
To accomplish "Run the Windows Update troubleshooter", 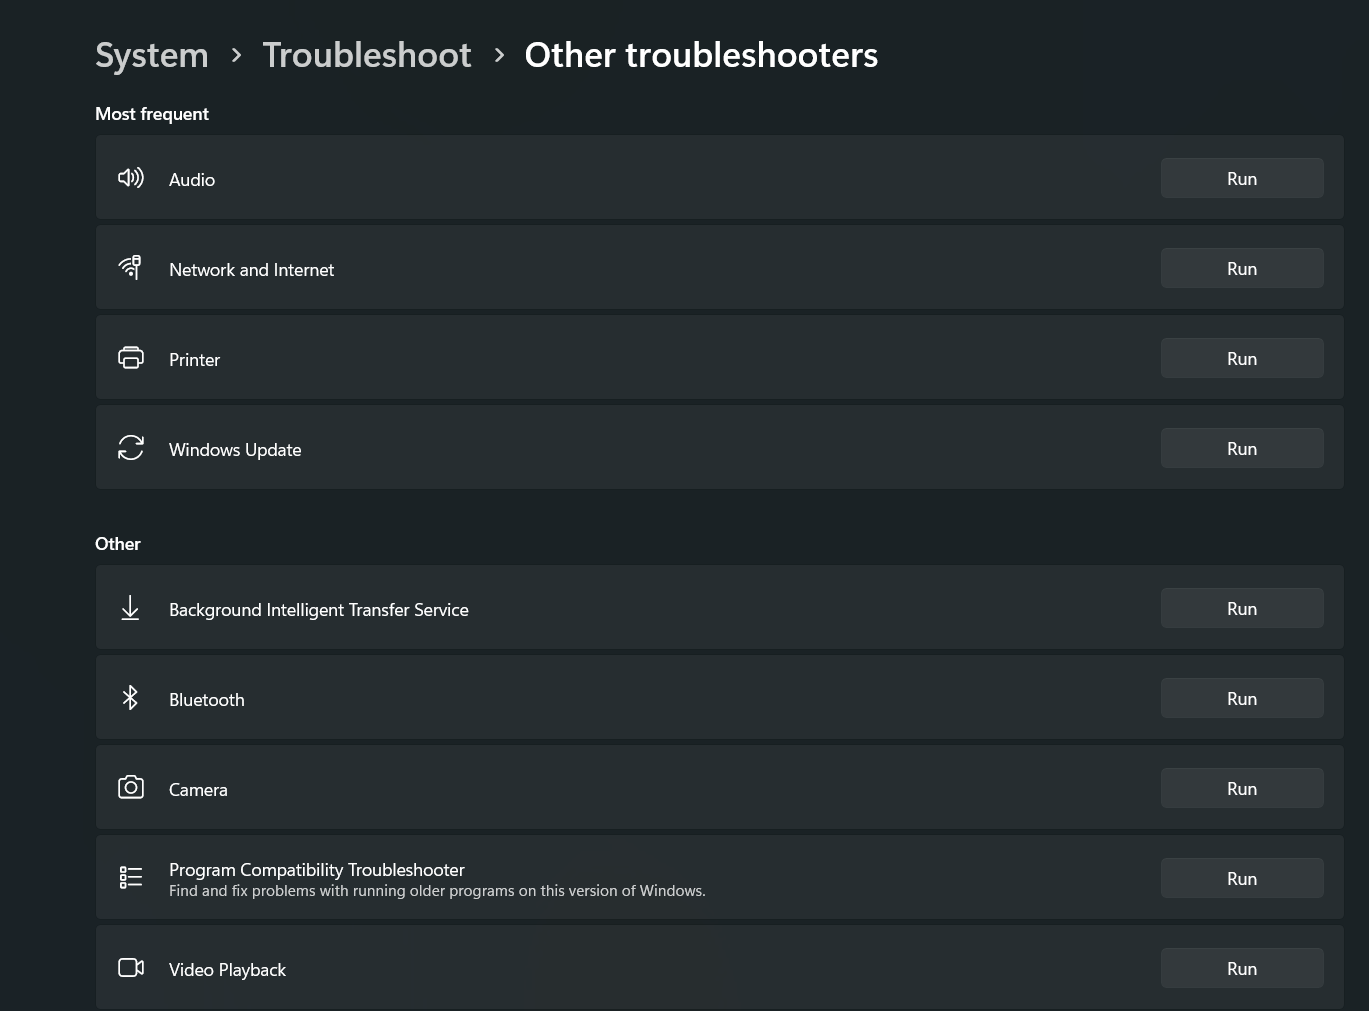I will 1242,448.
